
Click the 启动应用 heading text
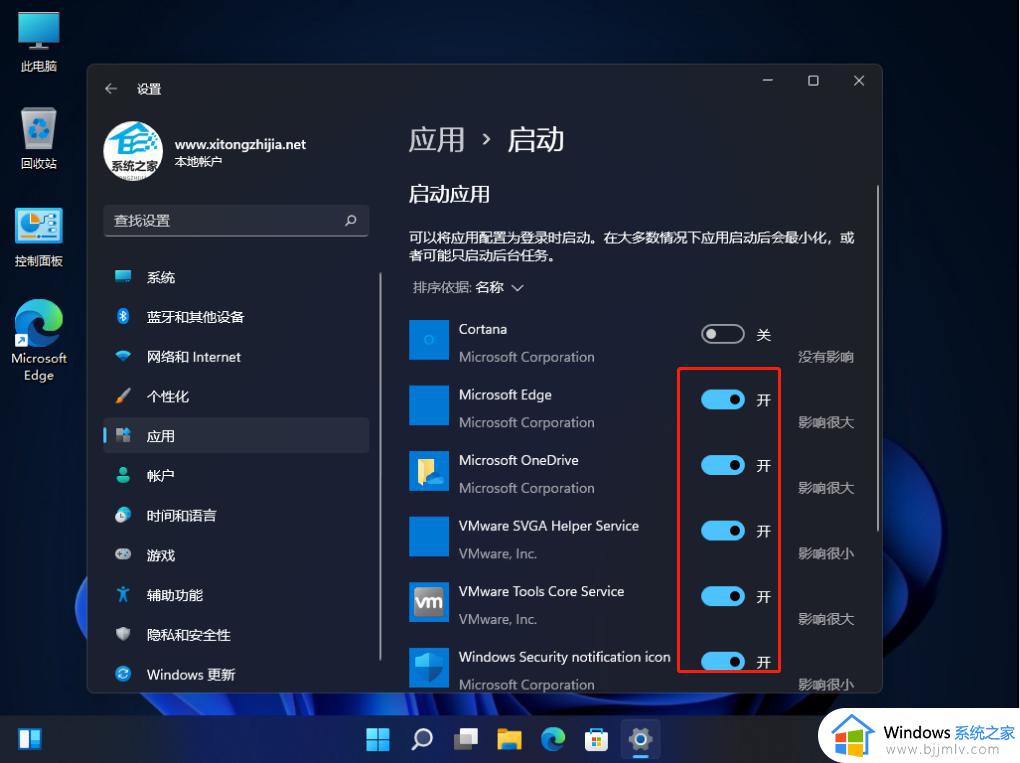[x=449, y=194]
